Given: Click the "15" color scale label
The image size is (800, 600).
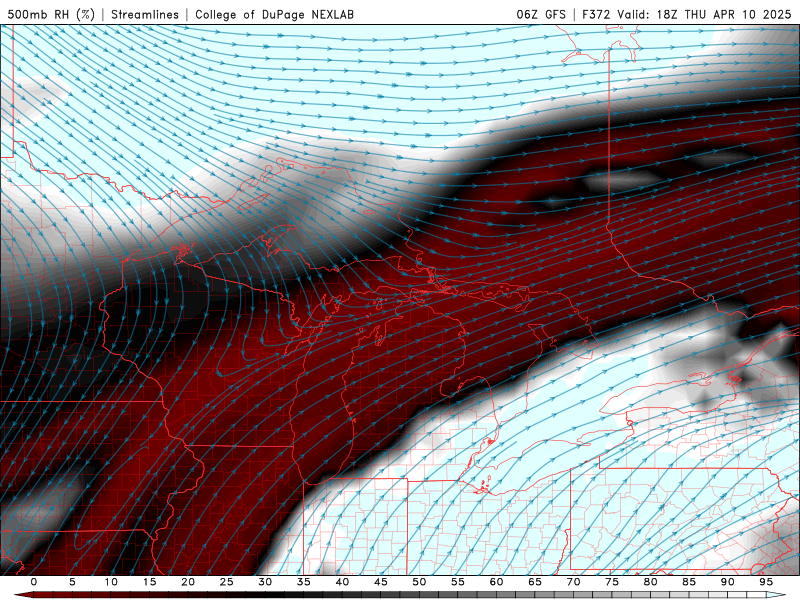Looking at the screenshot, I should click(149, 582).
